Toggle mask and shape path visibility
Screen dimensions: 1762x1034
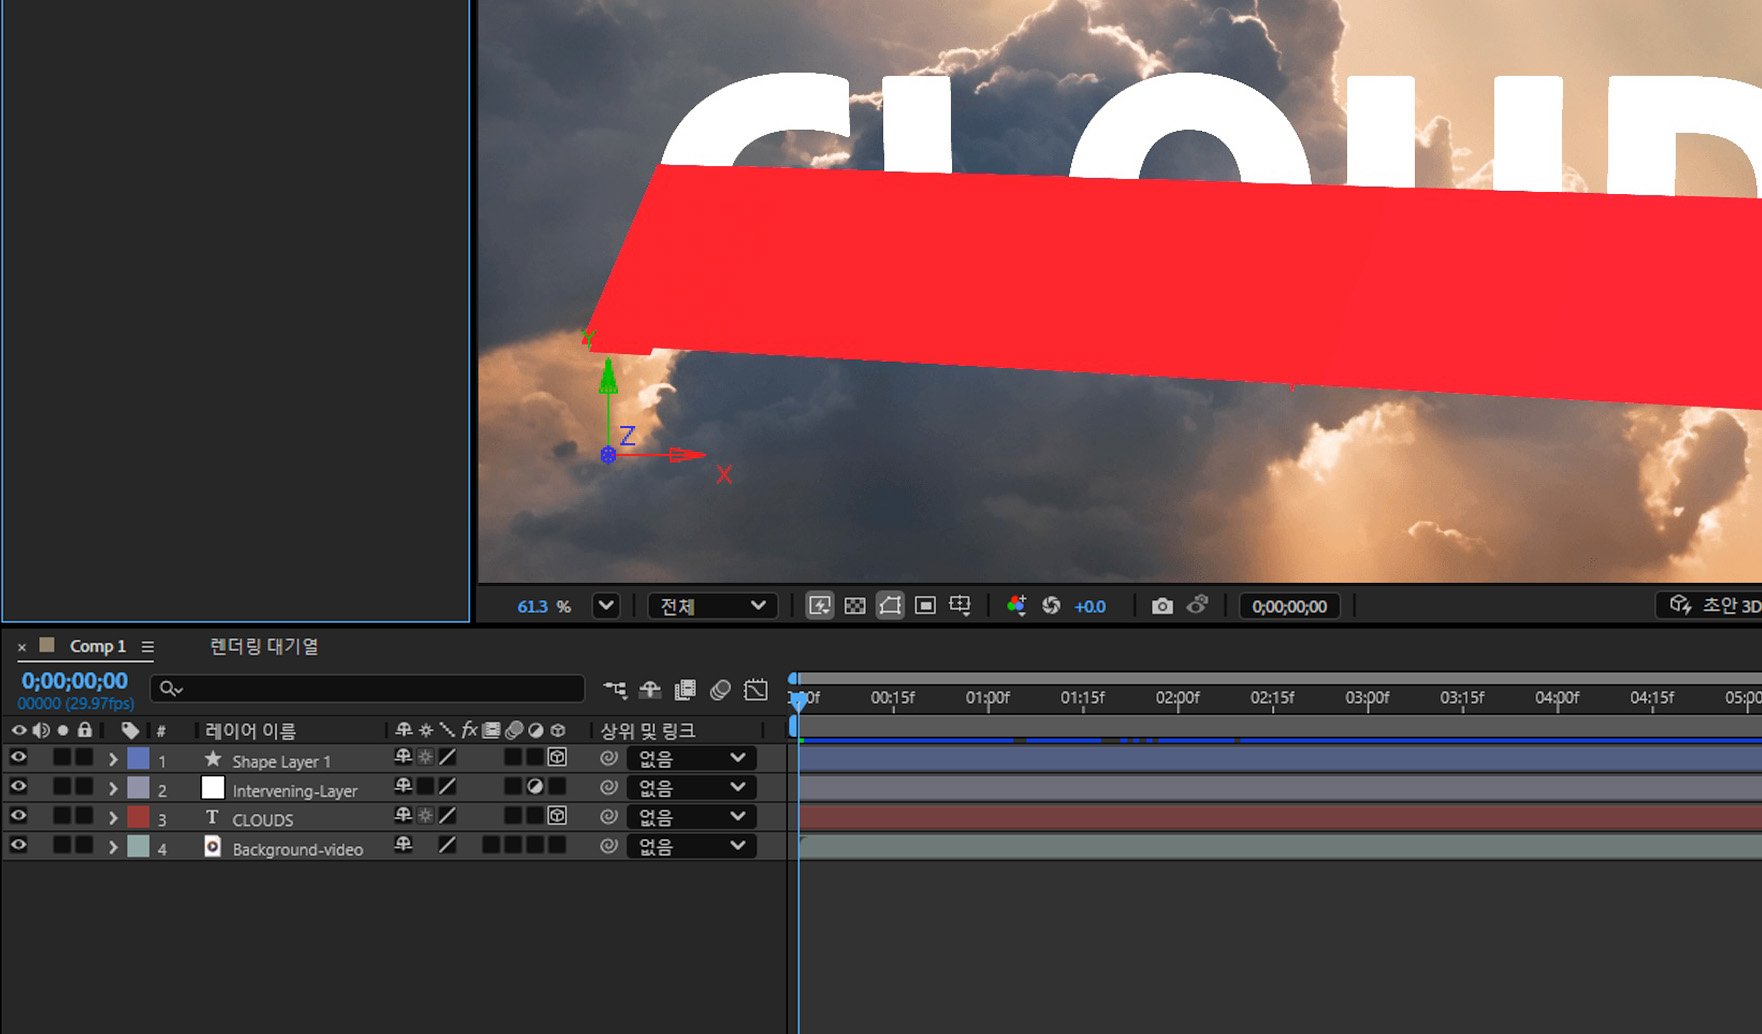(890, 606)
